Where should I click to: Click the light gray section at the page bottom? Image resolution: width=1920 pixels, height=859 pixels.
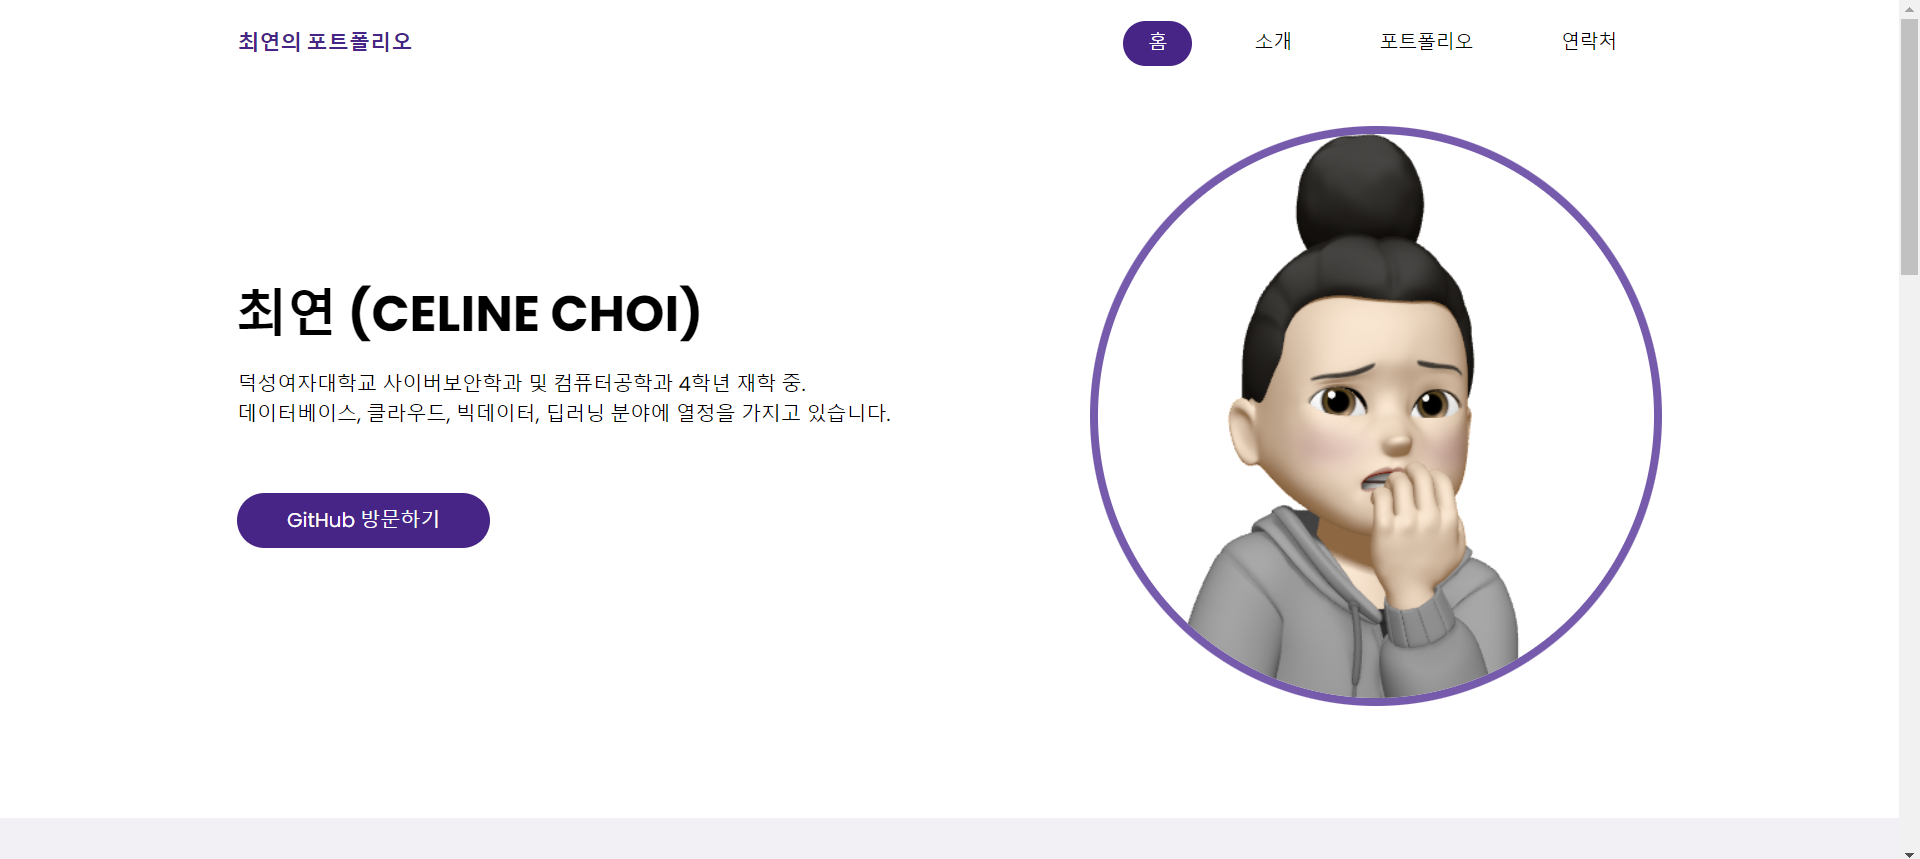click(949, 838)
